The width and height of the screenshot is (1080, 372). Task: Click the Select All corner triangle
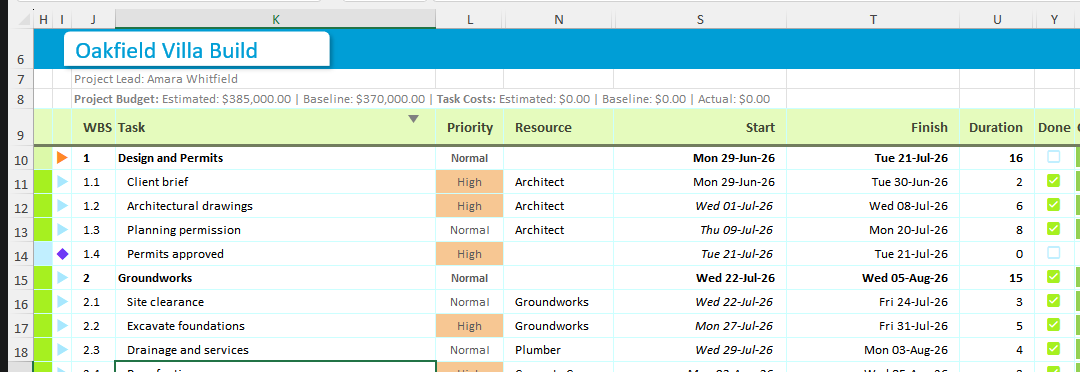pyautogui.click(x=23, y=20)
